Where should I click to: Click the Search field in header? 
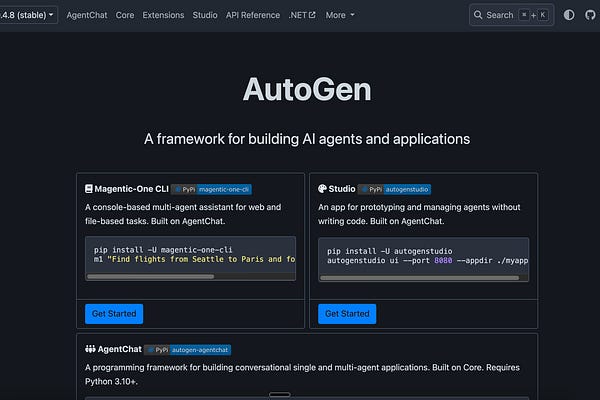[512, 15]
